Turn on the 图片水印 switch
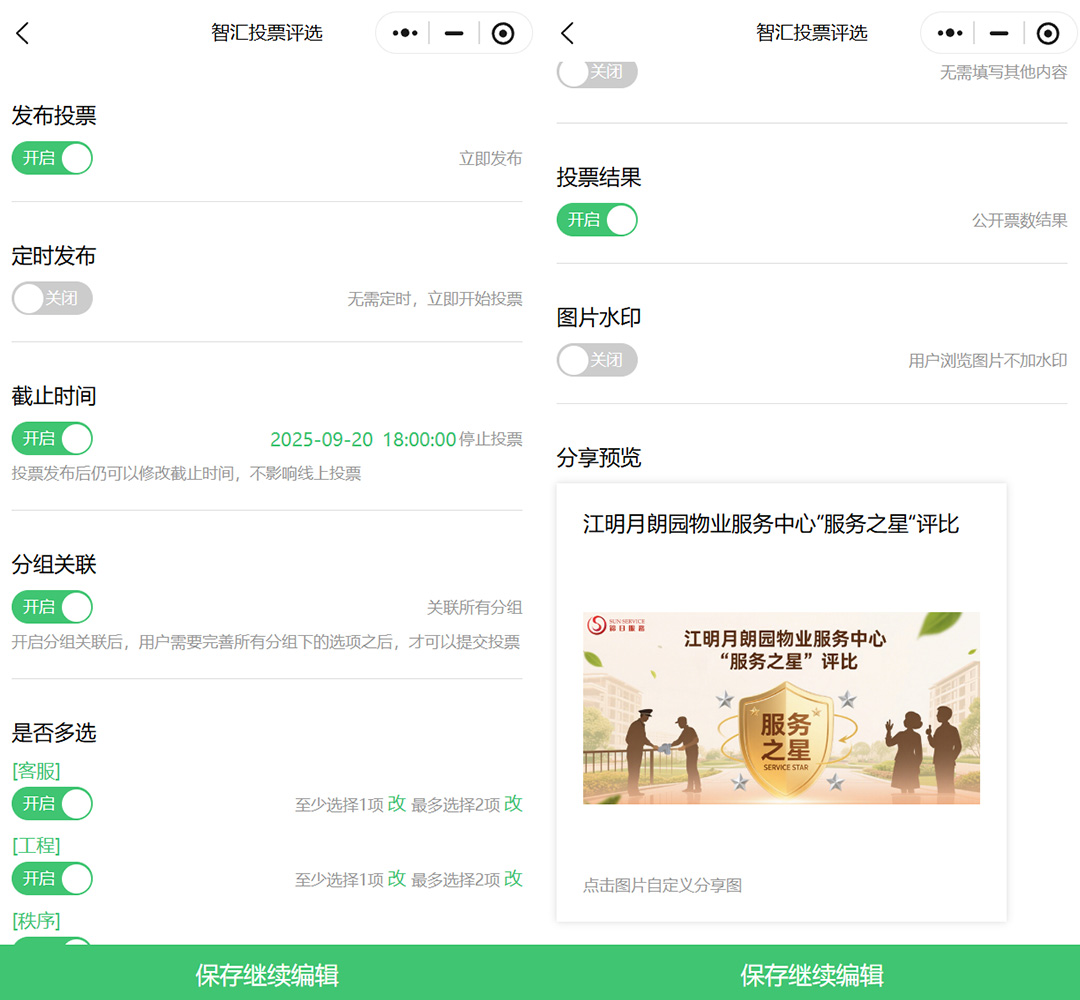The image size is (1080, 1000). pos(597,360)
